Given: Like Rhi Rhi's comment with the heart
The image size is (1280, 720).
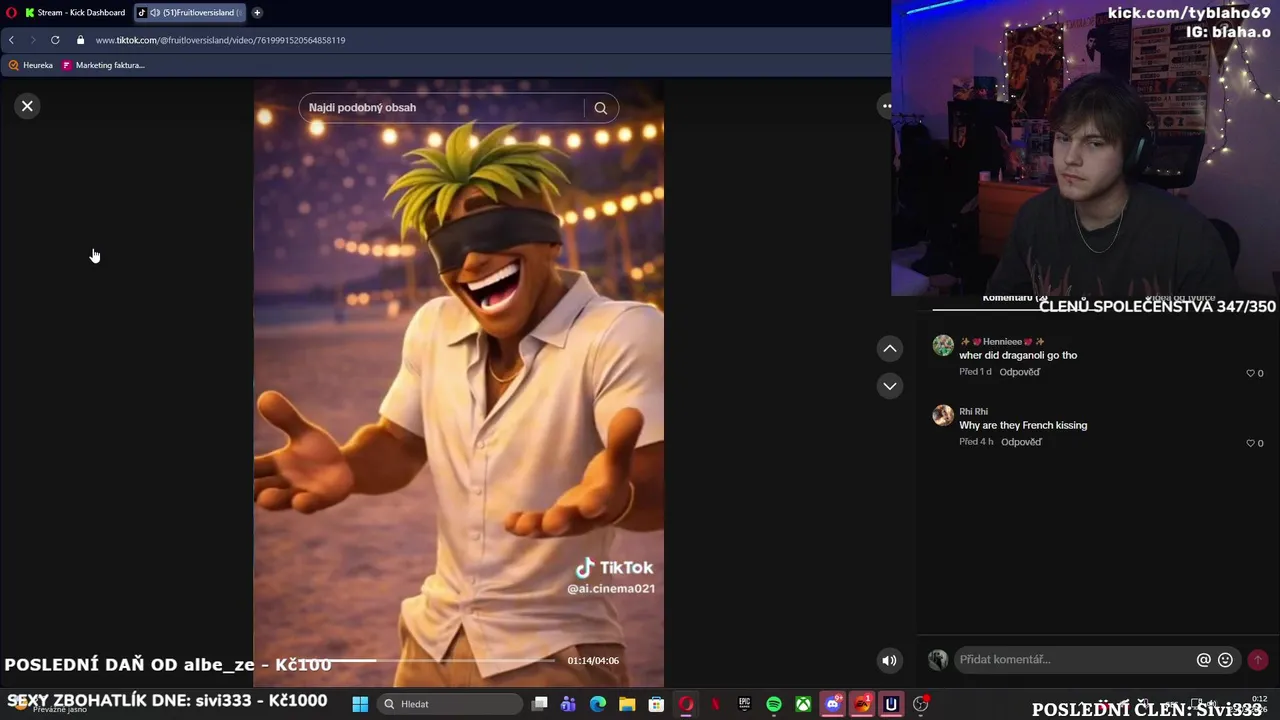Looking at the screenshot, I should point(1250,443).
